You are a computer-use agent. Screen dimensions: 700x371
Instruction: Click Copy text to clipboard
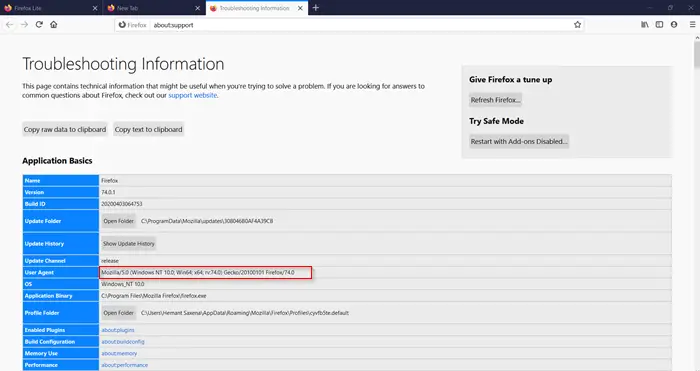click(x=149, y=129)
